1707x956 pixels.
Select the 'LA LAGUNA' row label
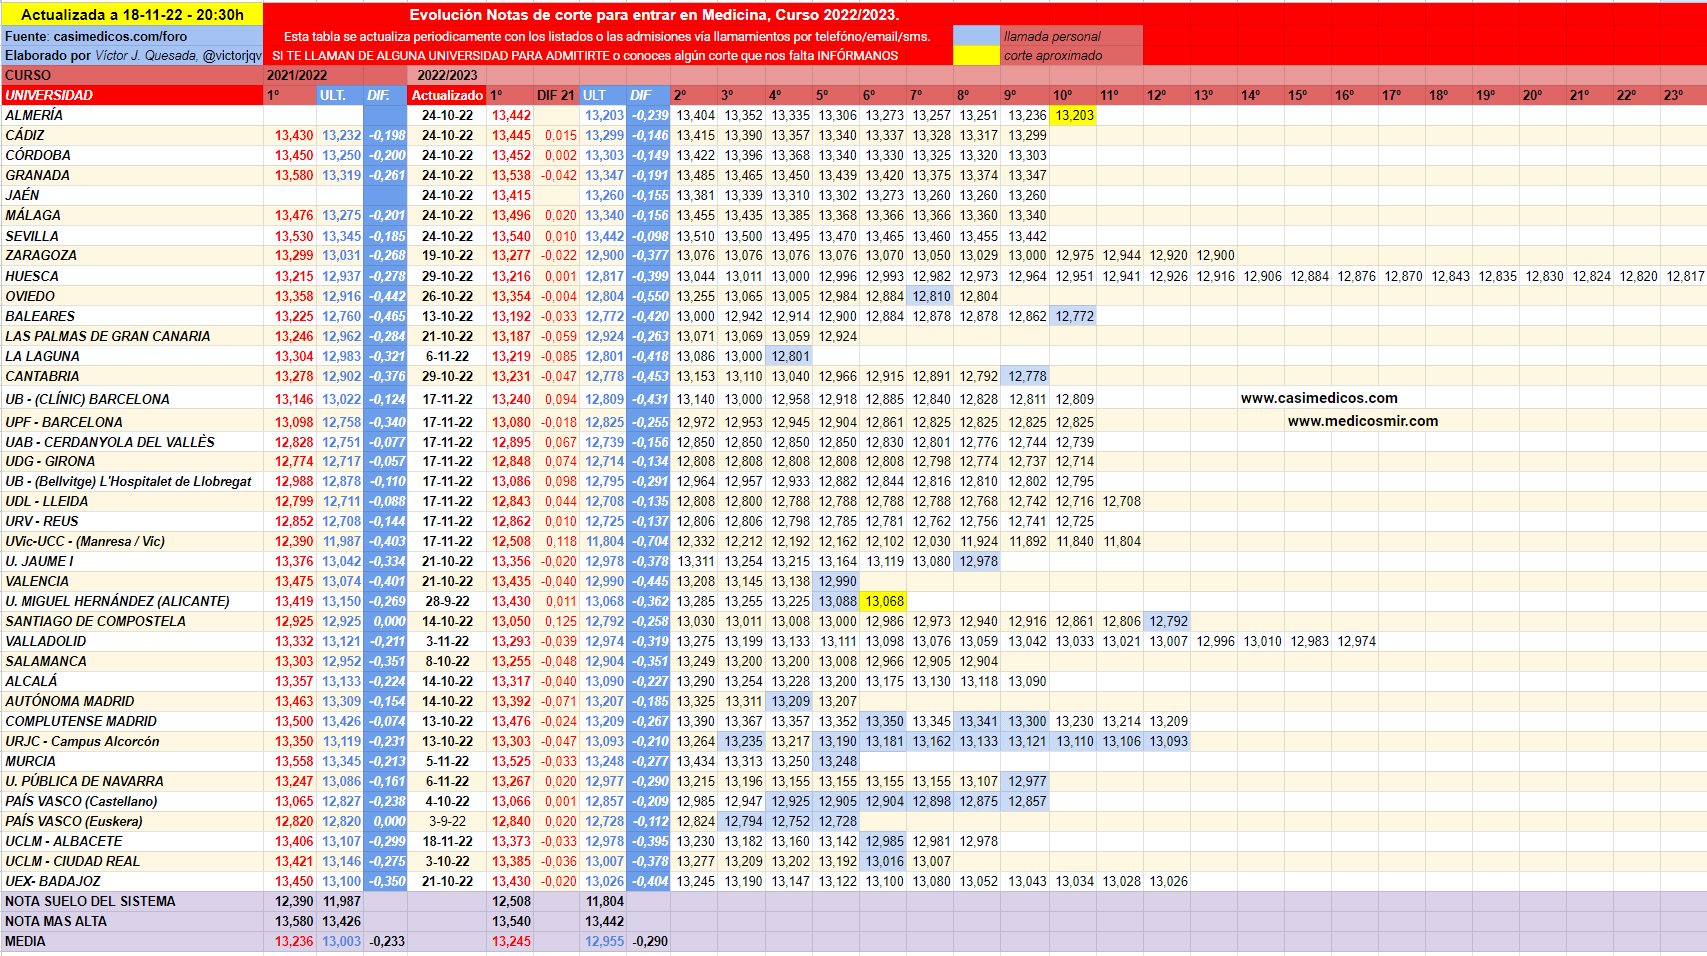(x=132, y=356)
